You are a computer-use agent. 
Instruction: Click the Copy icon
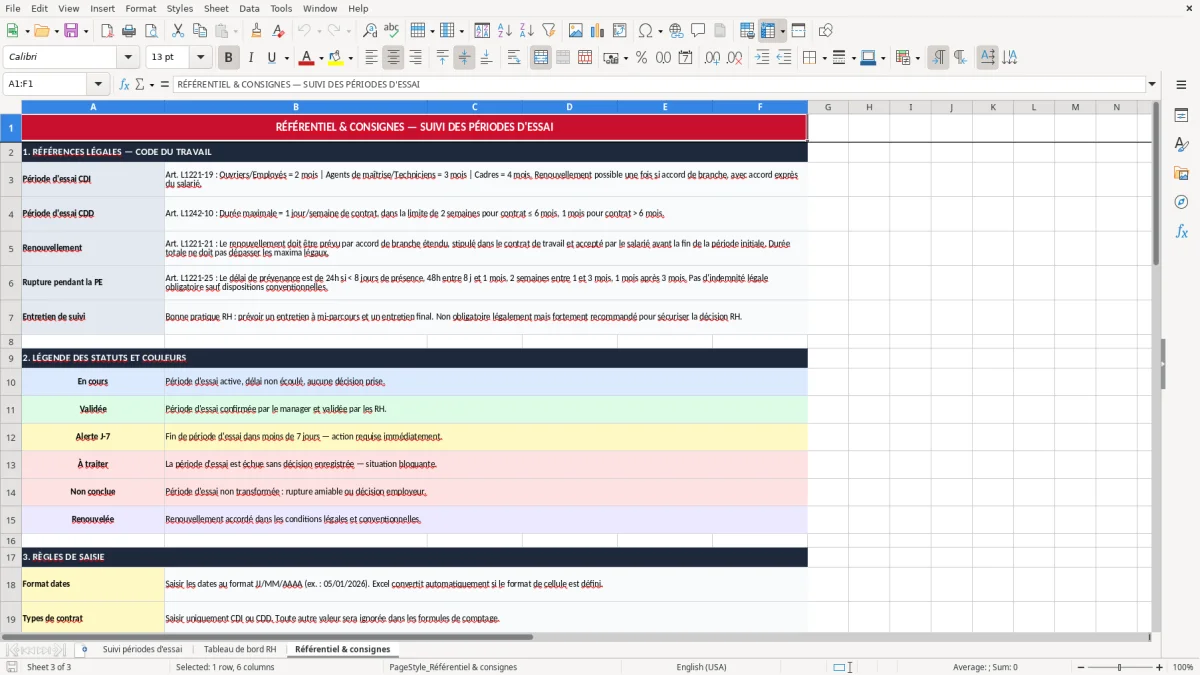[x=200, y=31]
